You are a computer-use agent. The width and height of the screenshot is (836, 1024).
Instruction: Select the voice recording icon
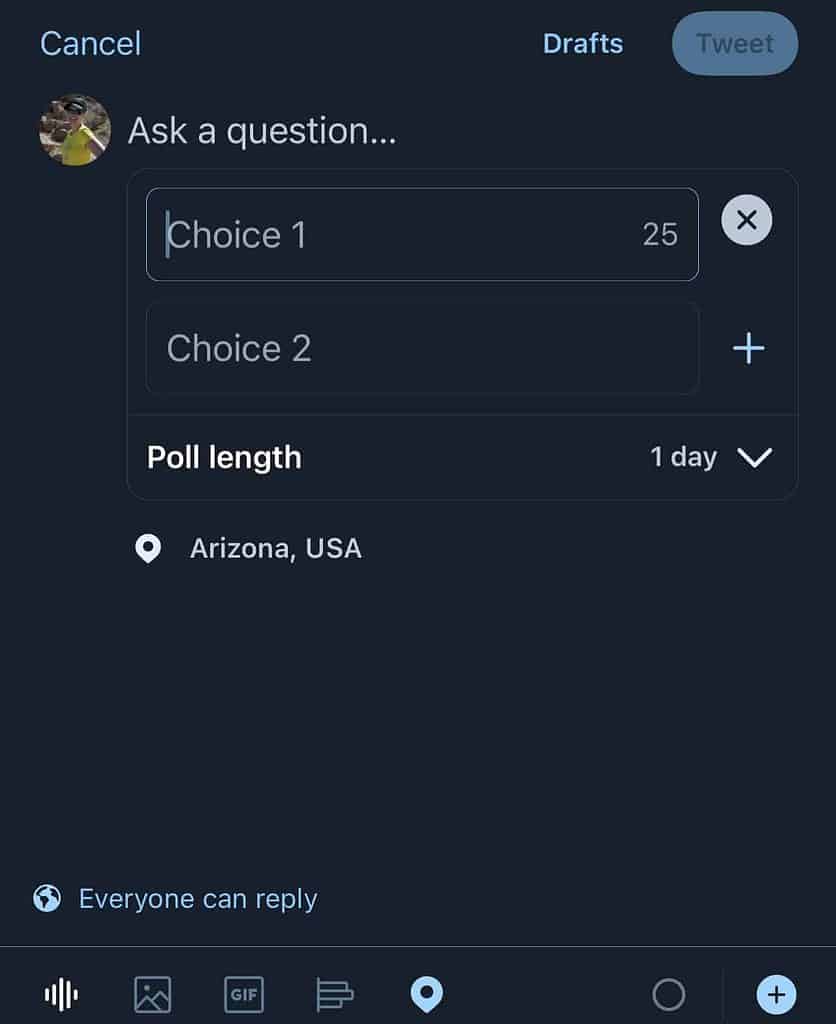(60, 994)
